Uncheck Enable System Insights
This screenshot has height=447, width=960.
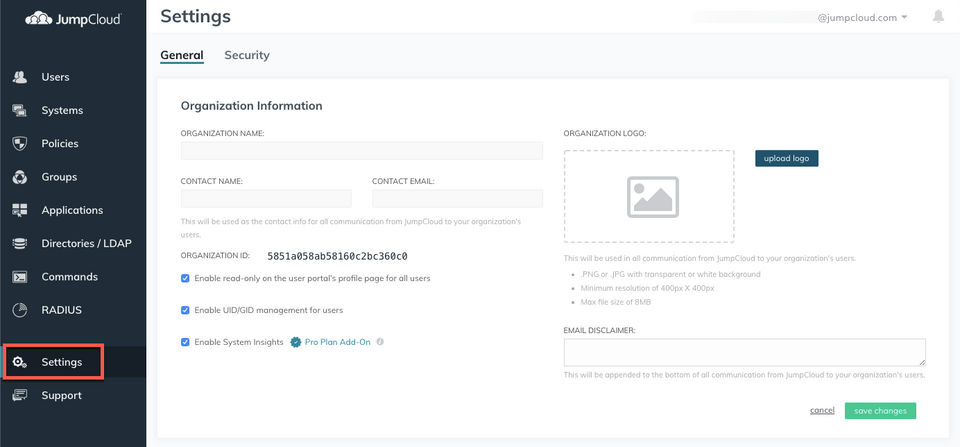click(x=185, y=342)
